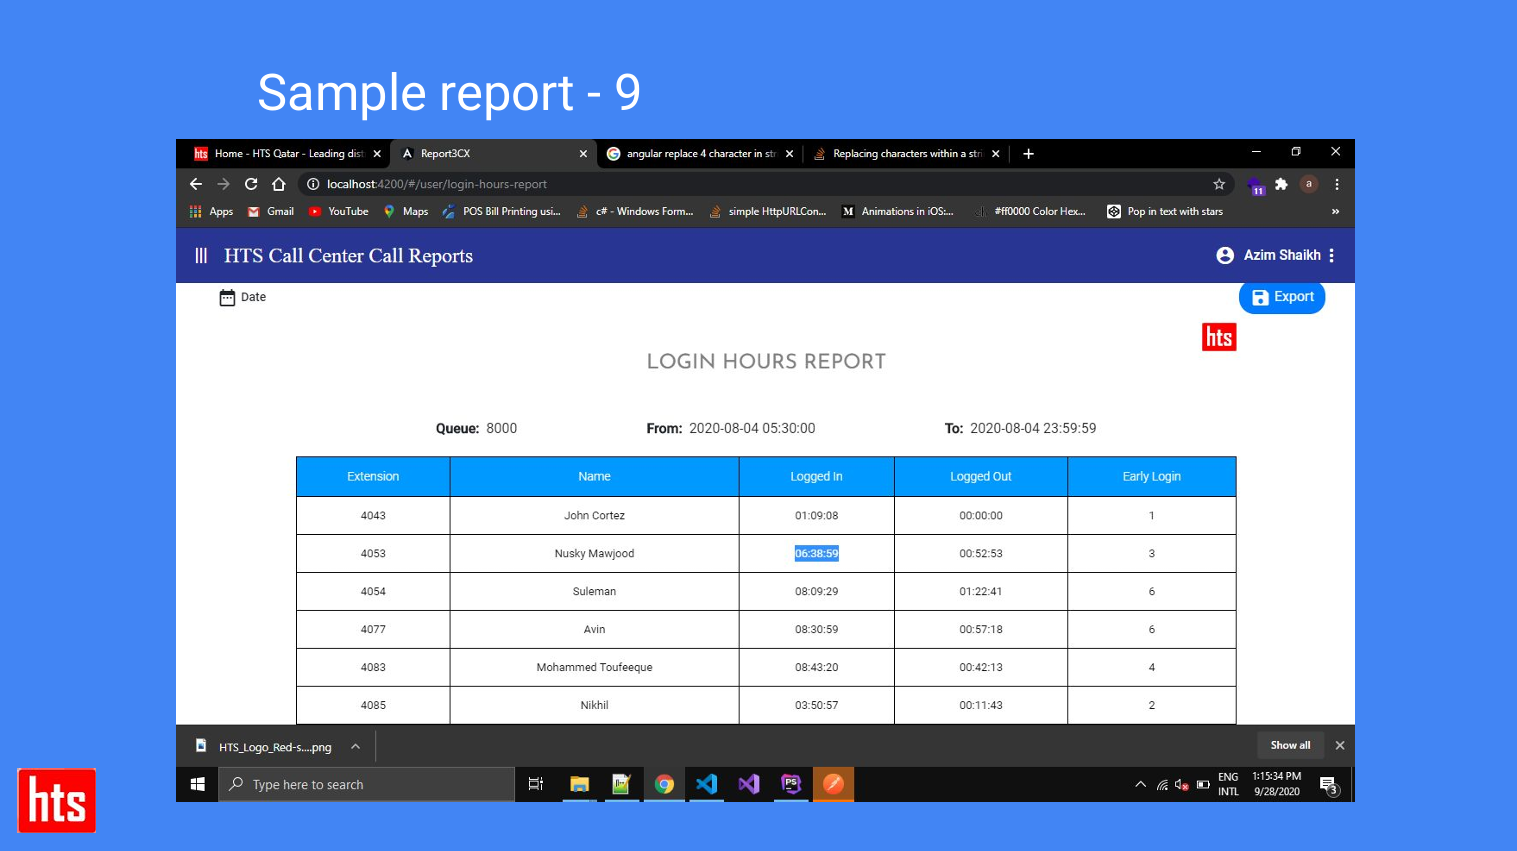Screen dimensions: 1517x851
Task: Click the address bar URL field
Action: pyautogui.click(x=700, y=184)
